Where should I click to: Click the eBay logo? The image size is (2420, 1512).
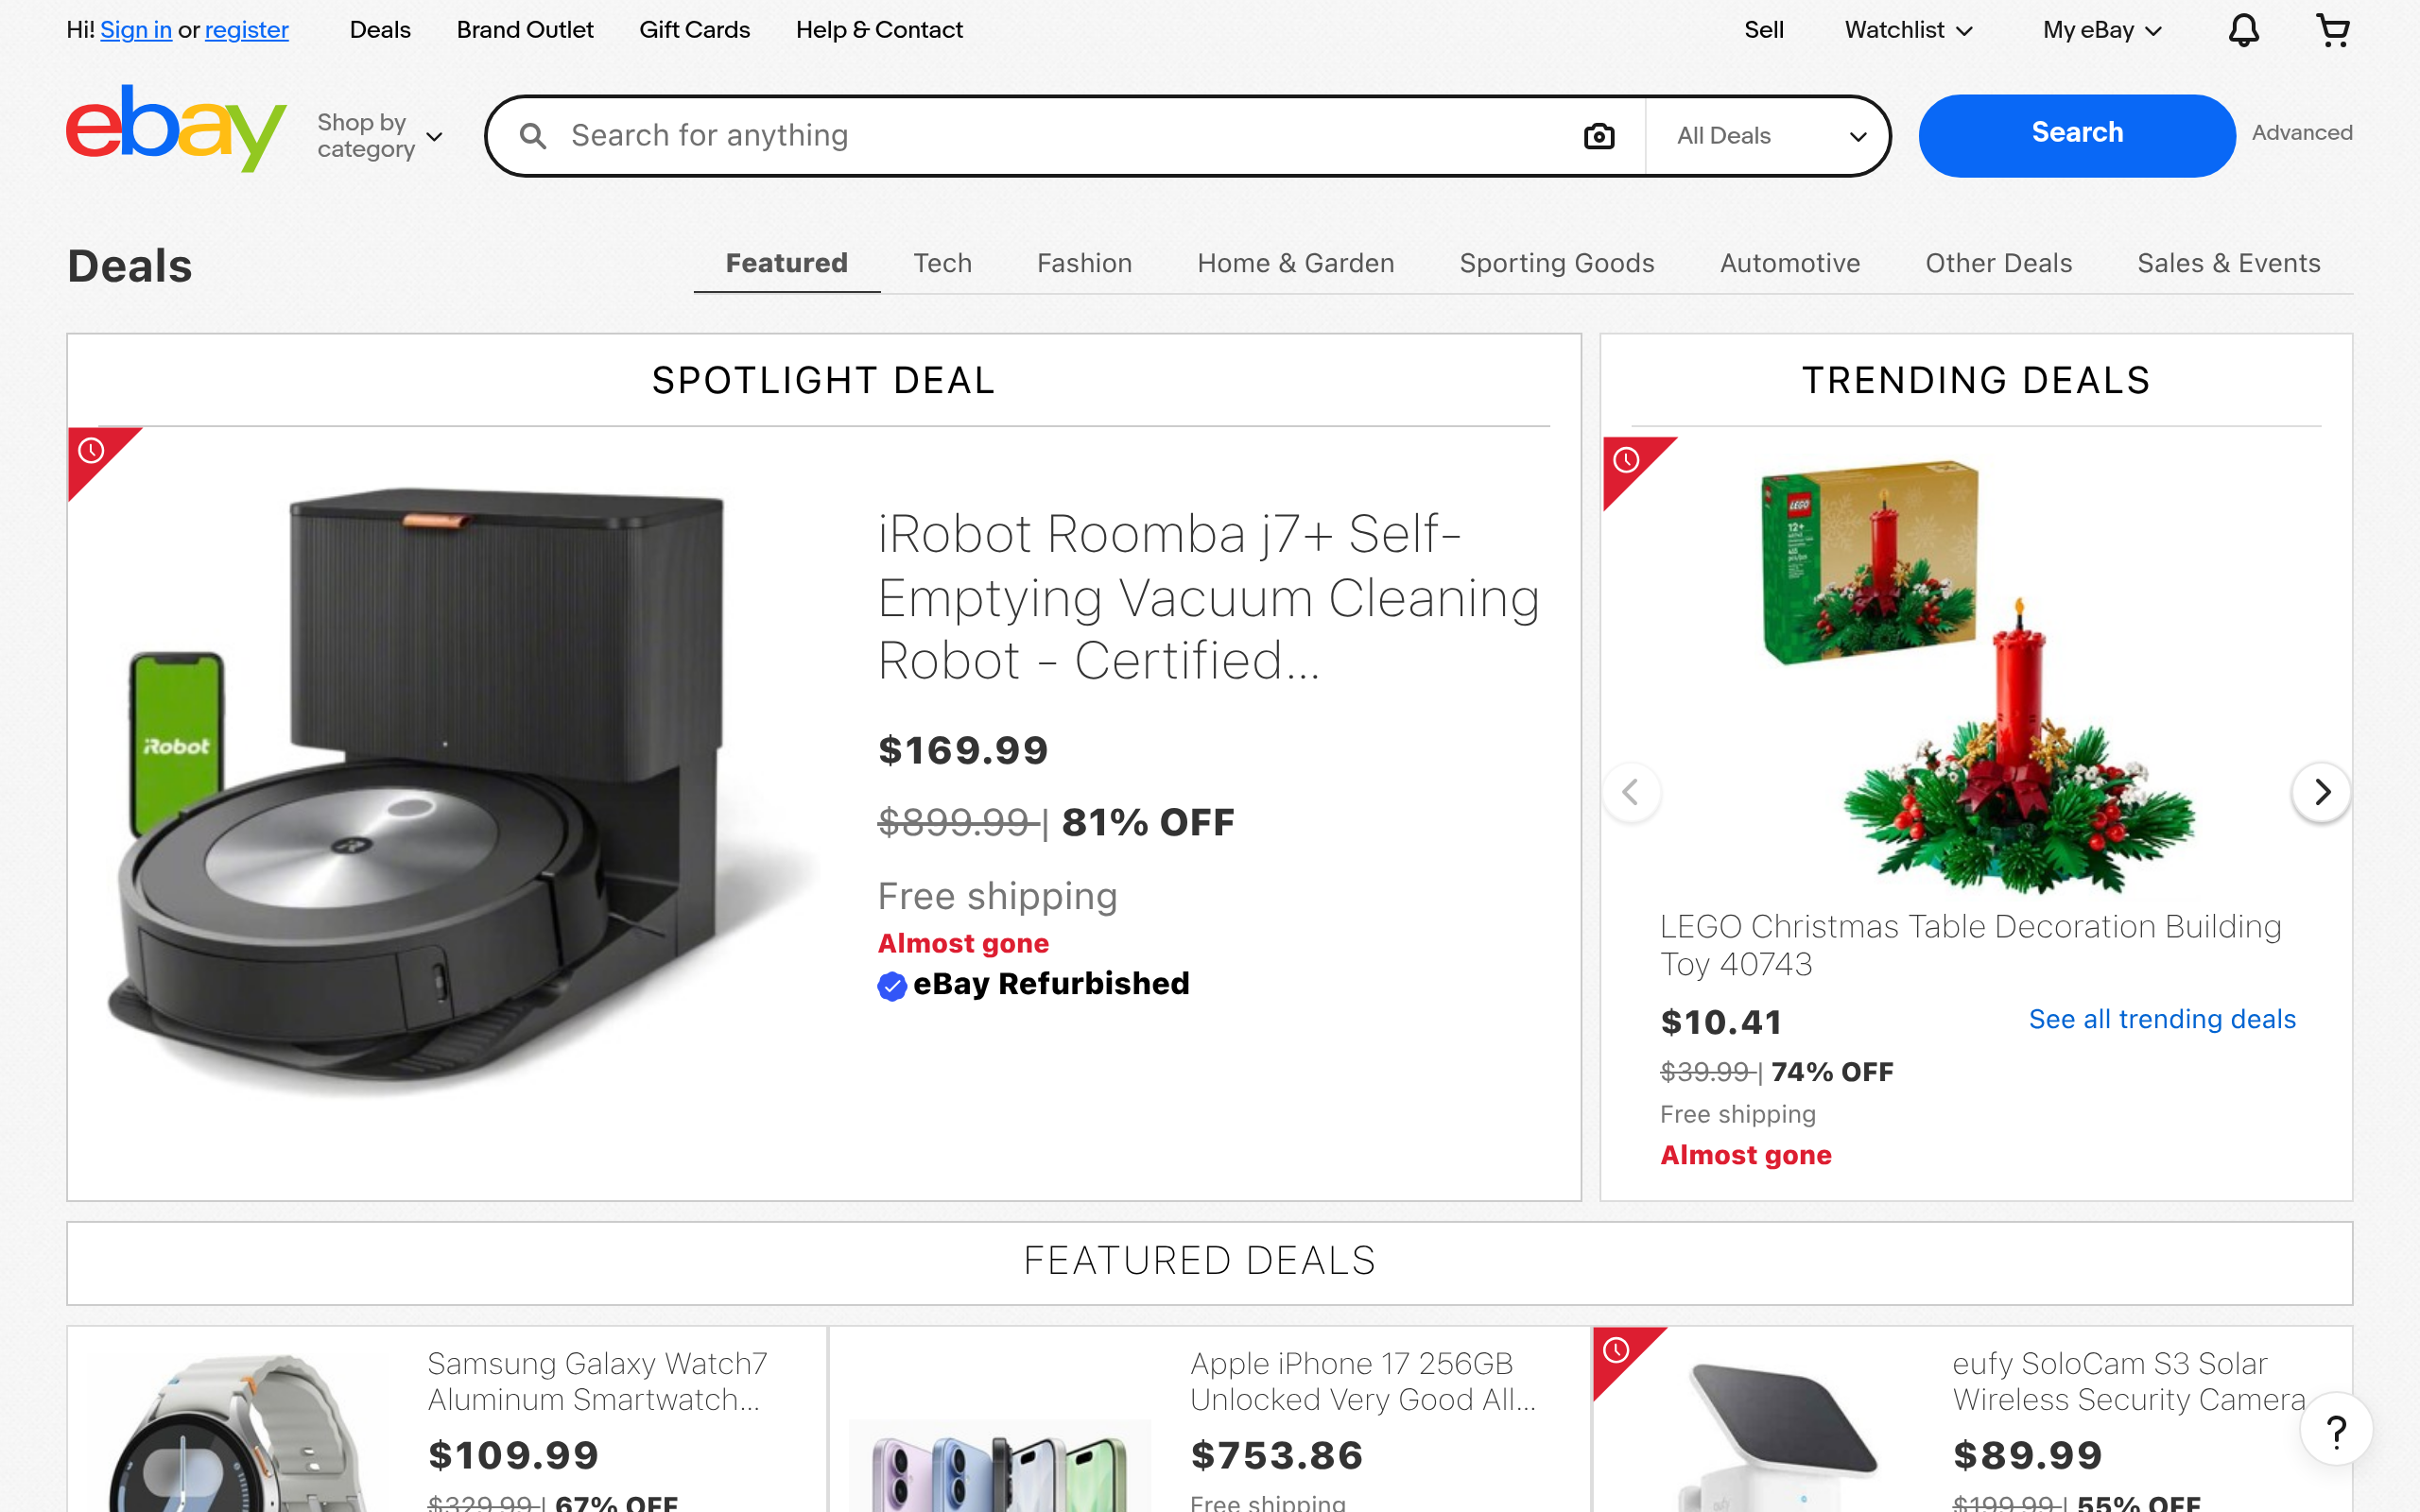176,129
